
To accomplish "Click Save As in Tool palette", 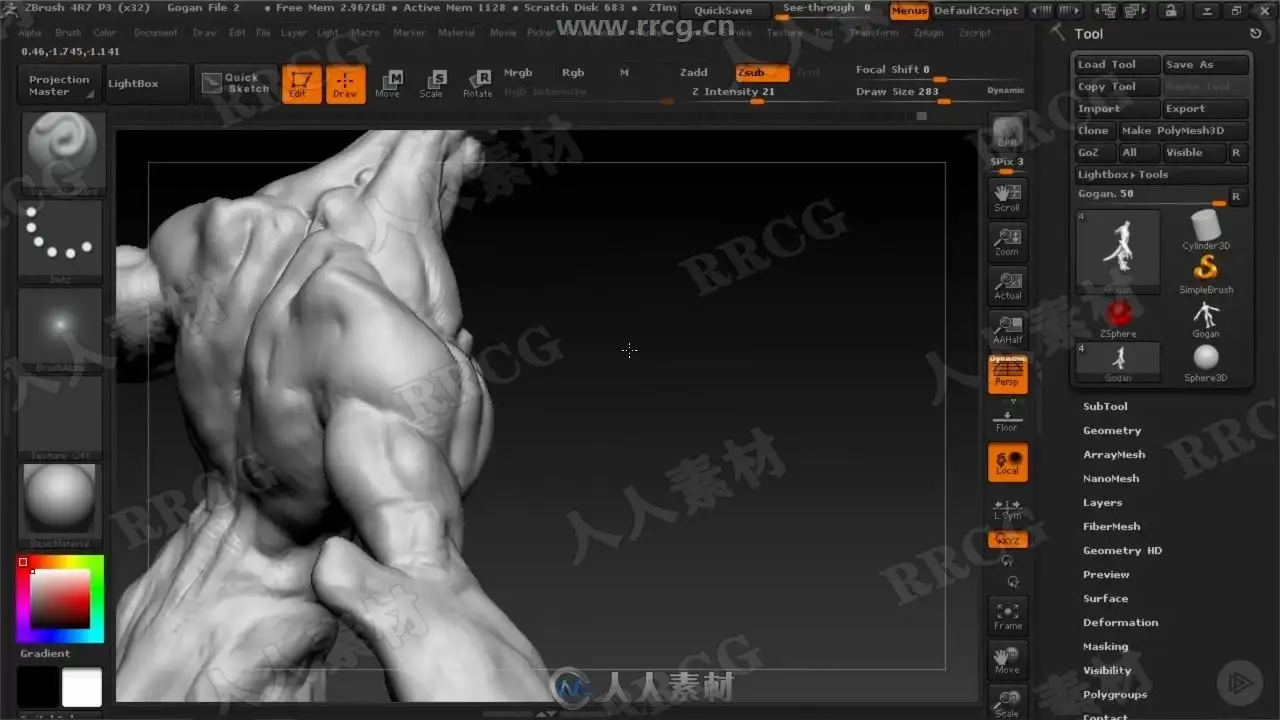I will coord(1206,65).
